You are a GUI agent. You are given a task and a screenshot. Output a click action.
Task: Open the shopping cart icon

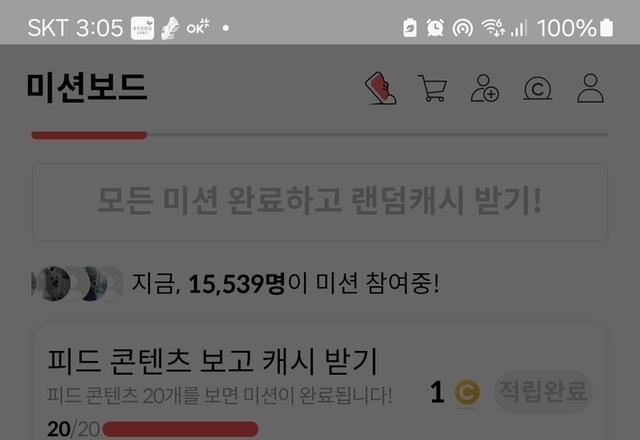coord(432,88)
